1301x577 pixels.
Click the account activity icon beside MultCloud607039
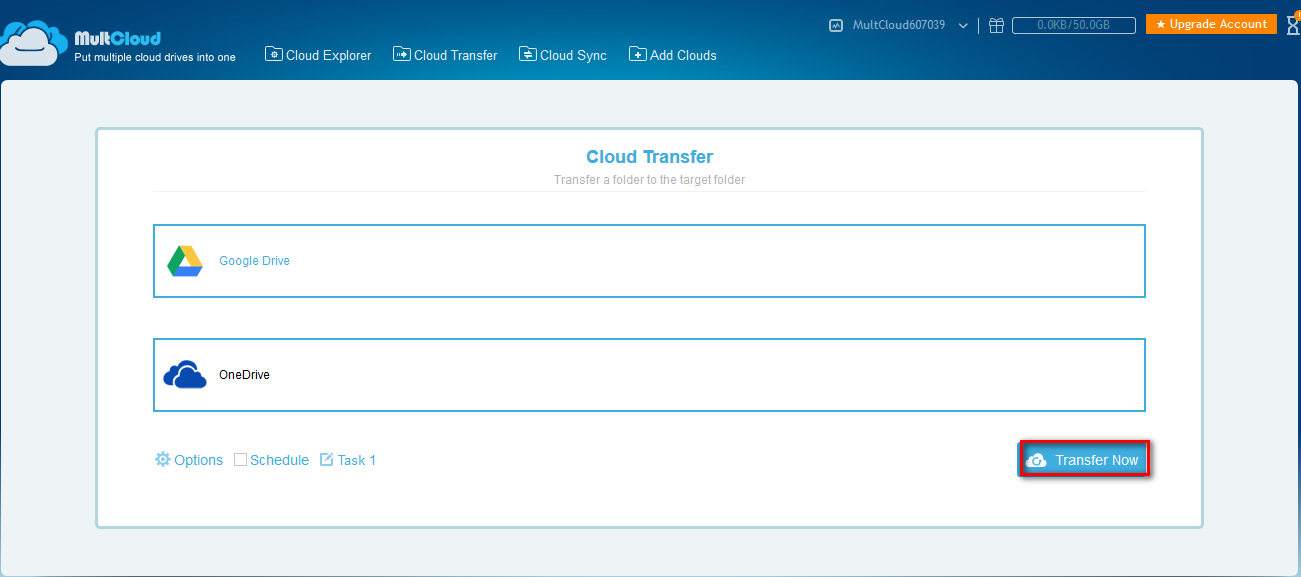click(836, 25)
